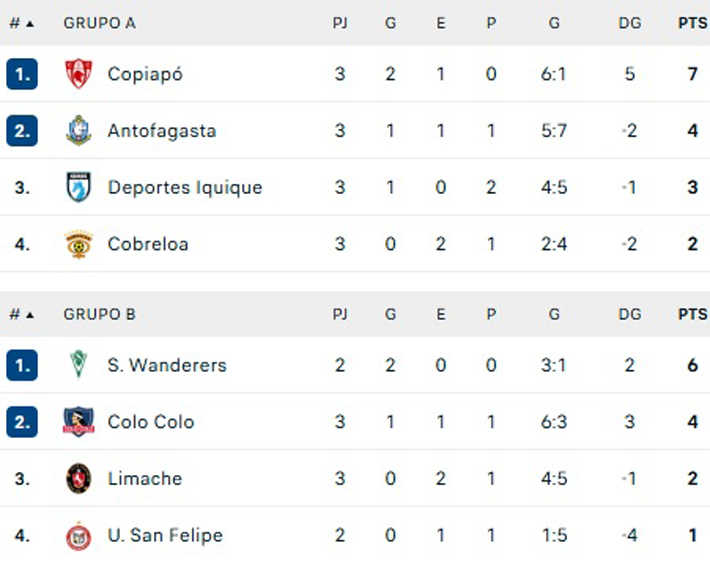Click the U. San Felipe badge
The image size is (710, 562).
tap(79, 536)
